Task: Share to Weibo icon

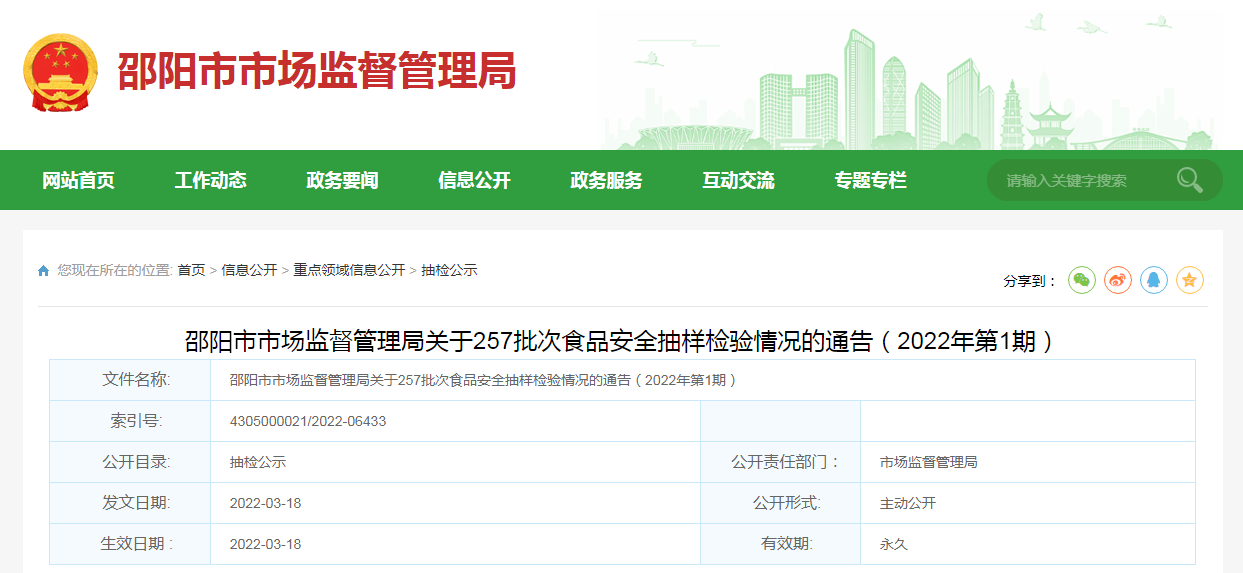Action: (1118, 280)
